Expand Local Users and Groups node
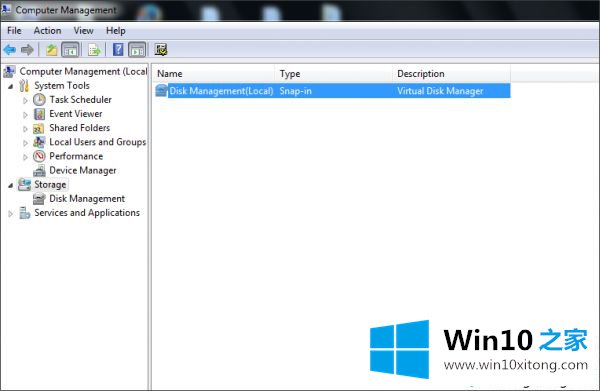Screen dimensions: 600x391 (25, 143)
